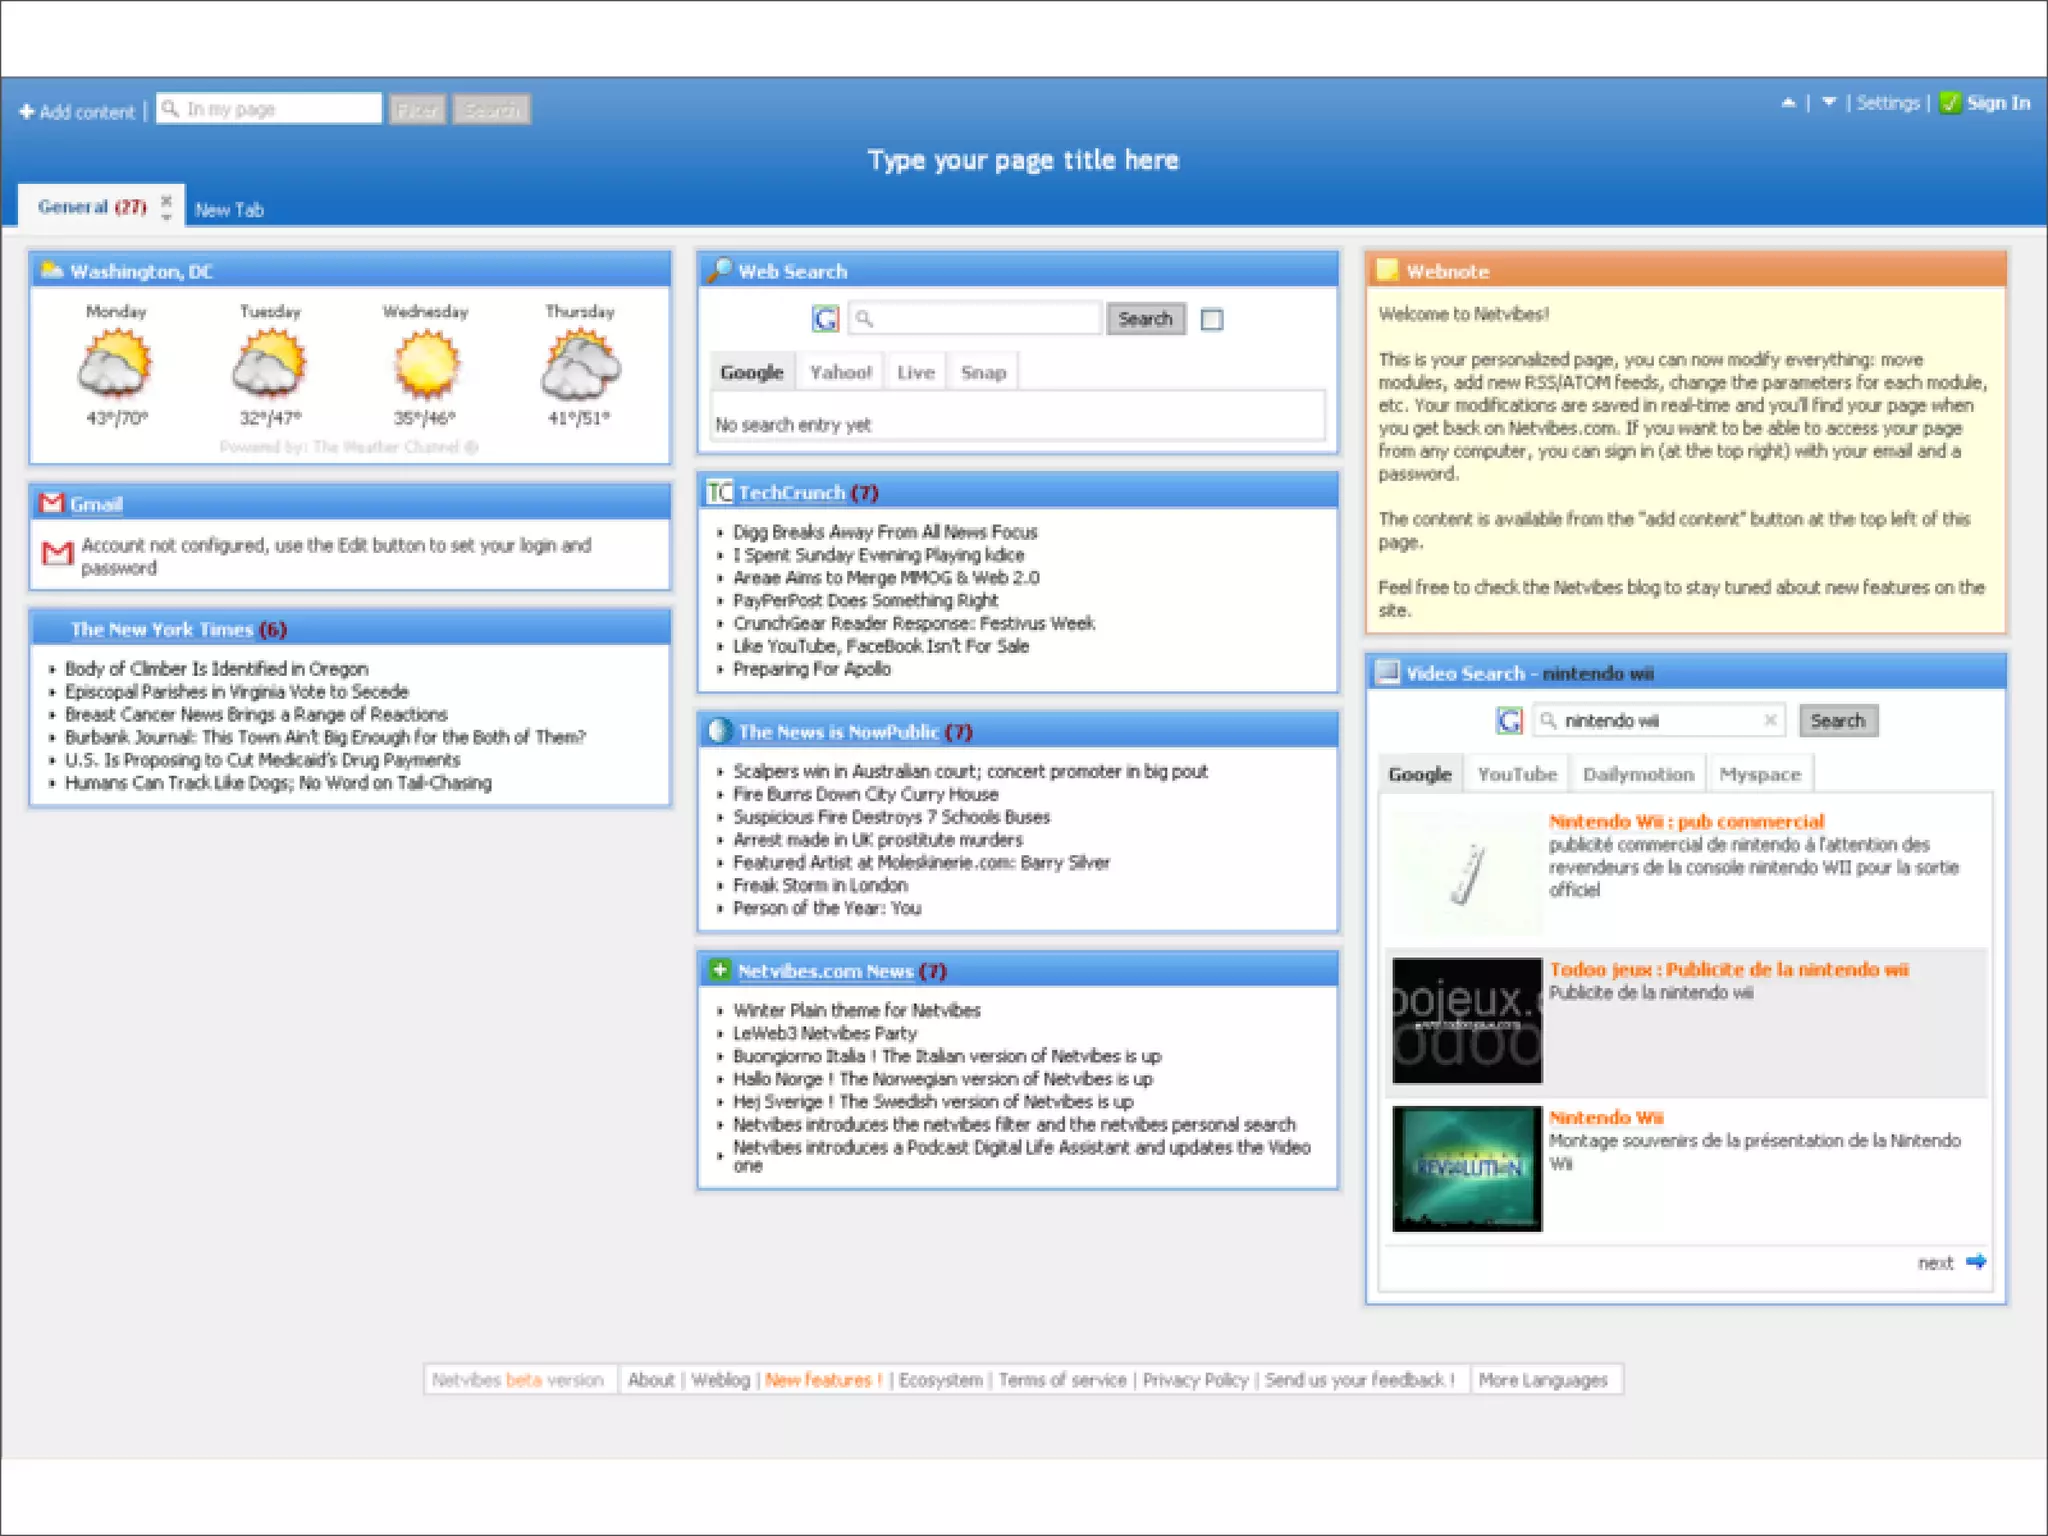Click the Add content plus icon

(27, 112)
